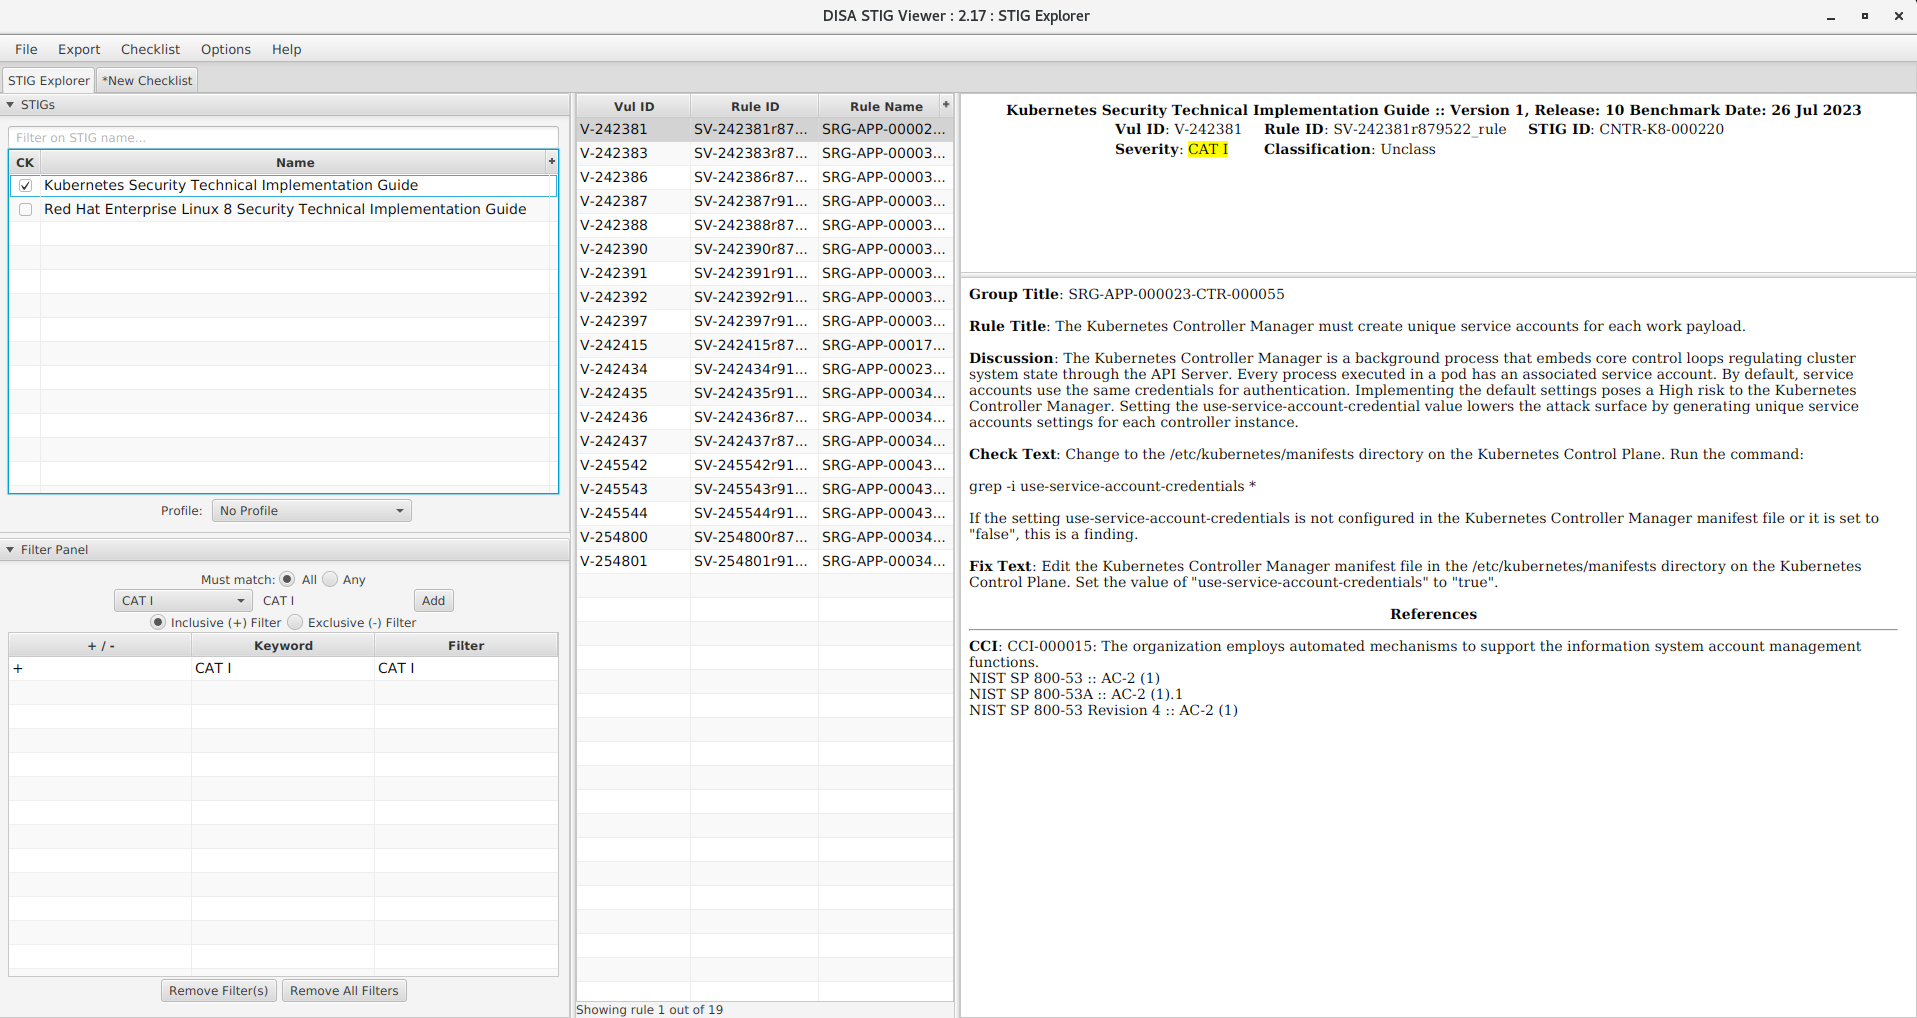The image size is (1917, 1018).
Task: Select the Any radio button for Must match
Action: (x=330, y=579)
